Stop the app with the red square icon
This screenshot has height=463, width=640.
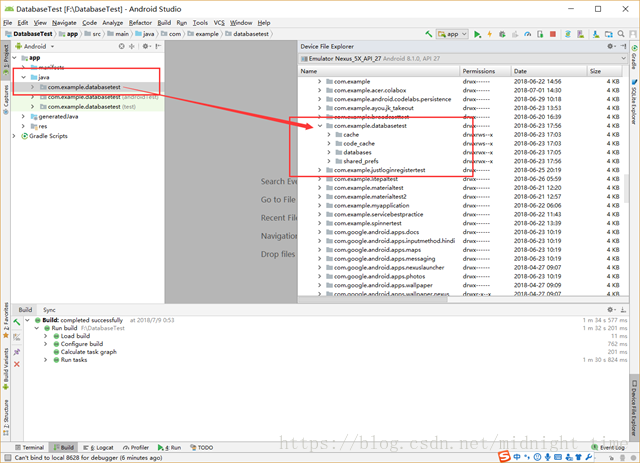pos(553,34)
